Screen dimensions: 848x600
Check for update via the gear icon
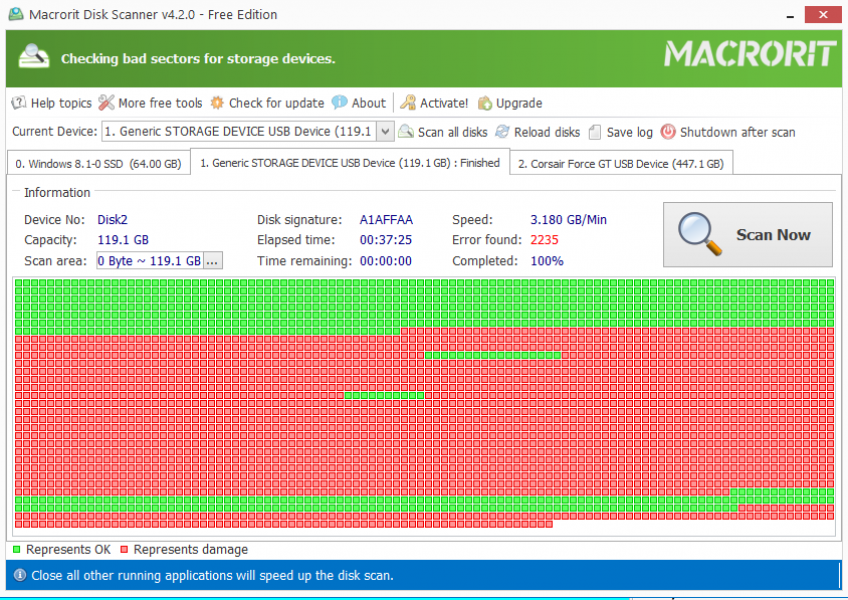pyautogui.click(x=217, y=103)
